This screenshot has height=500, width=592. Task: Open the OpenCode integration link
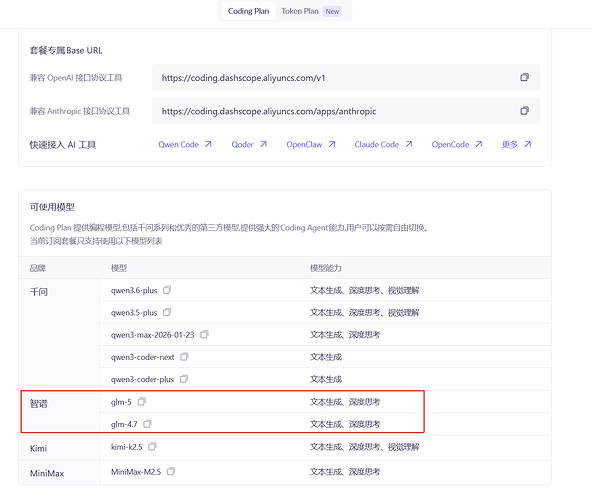(x=457, y=145)
